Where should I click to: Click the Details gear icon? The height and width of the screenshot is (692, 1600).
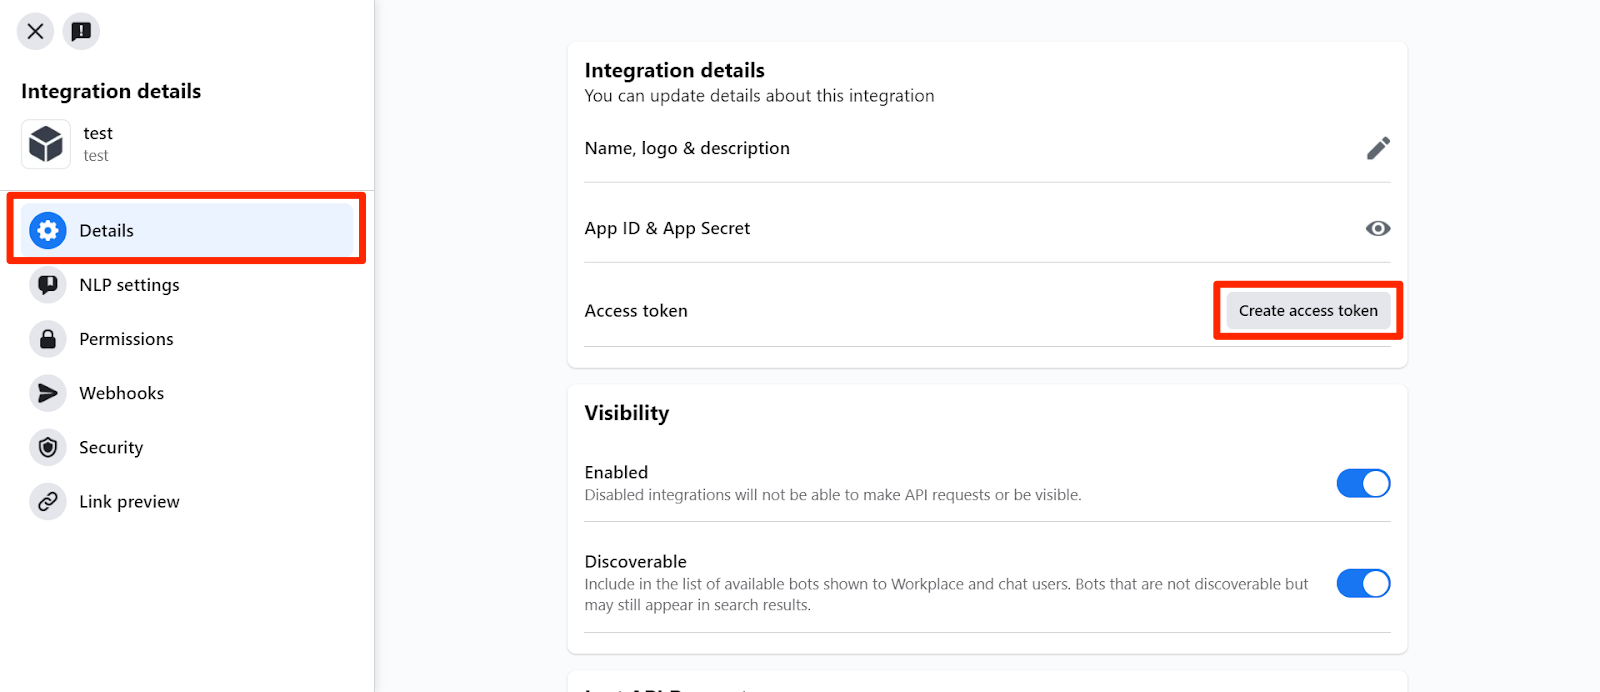47,230
